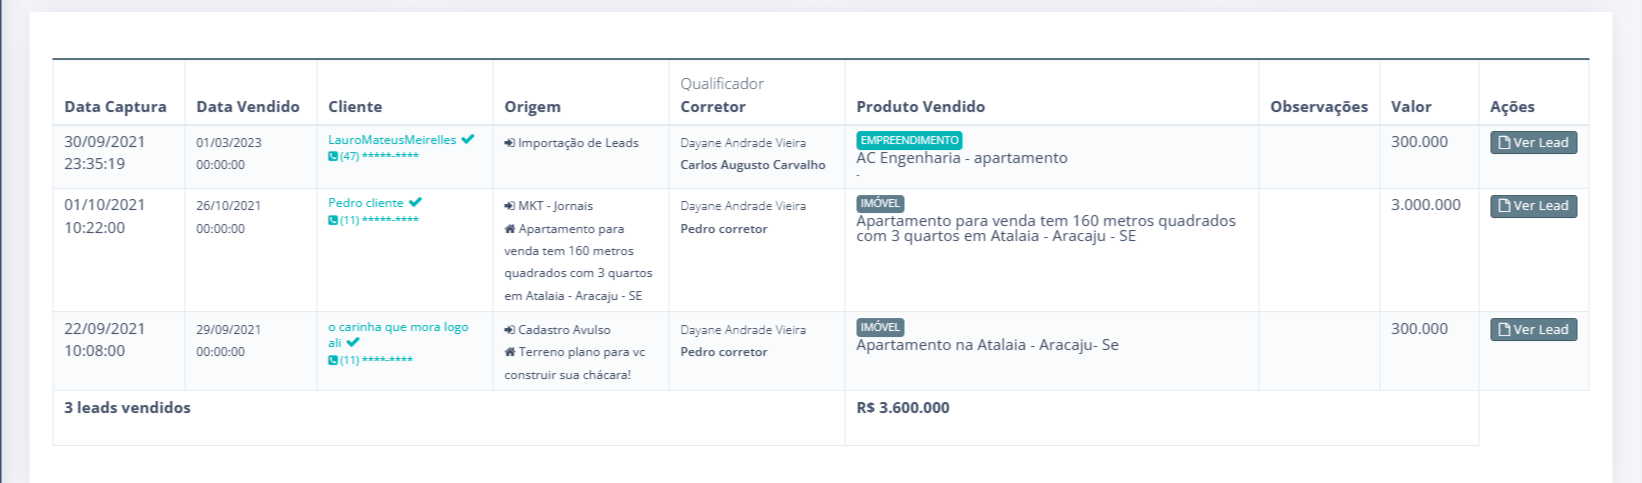1642x483 pixels.
Task: Click the arrow icon before Cadastro Avulso
Action: pyautogui.click(x=510, y=330)
